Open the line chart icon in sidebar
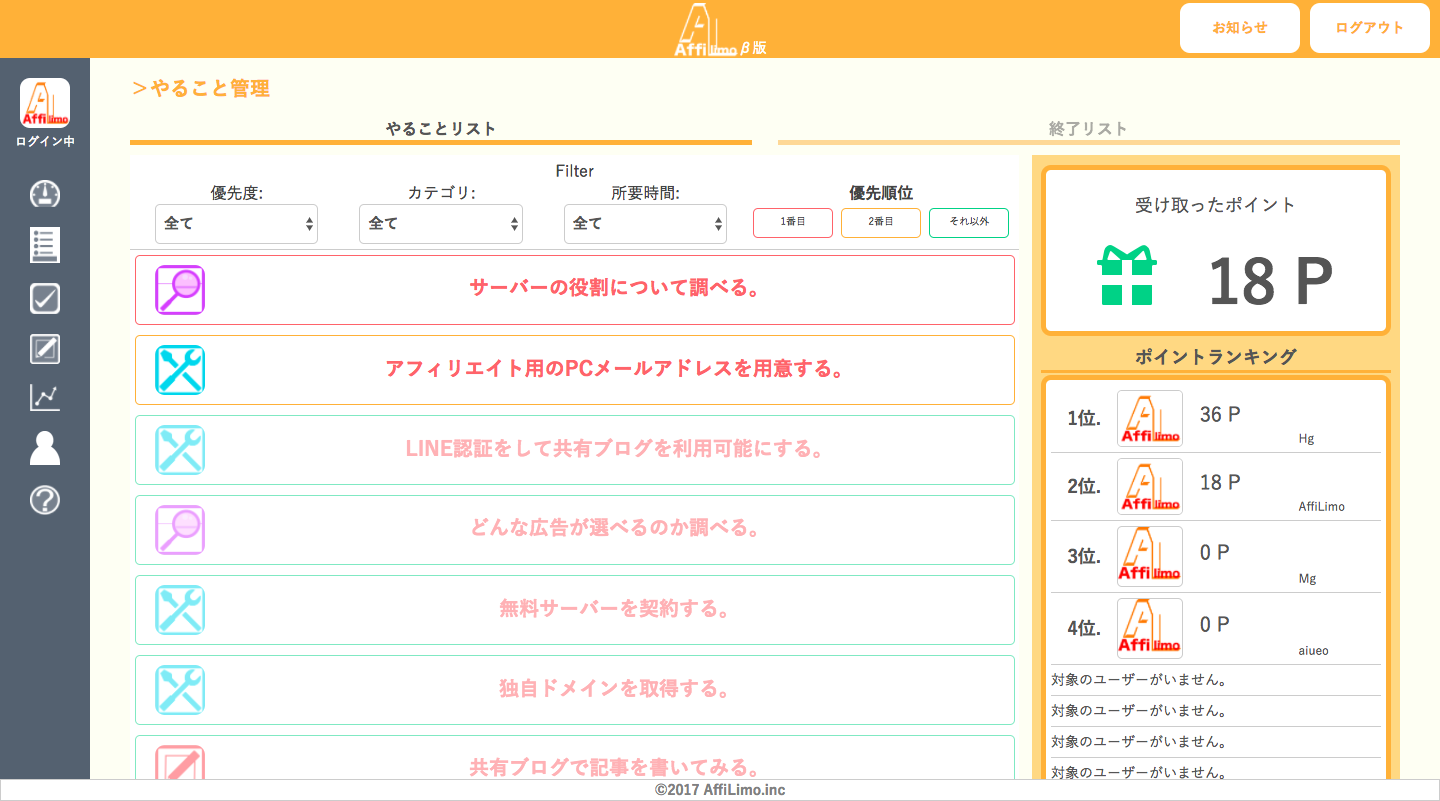 click(45, 398)
